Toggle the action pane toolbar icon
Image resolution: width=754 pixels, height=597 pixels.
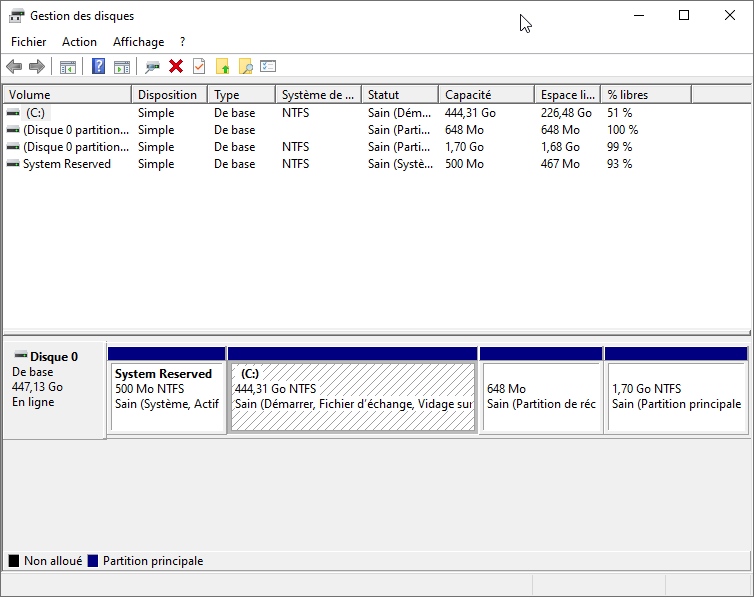pyautogui.click(x=122, y=67)
